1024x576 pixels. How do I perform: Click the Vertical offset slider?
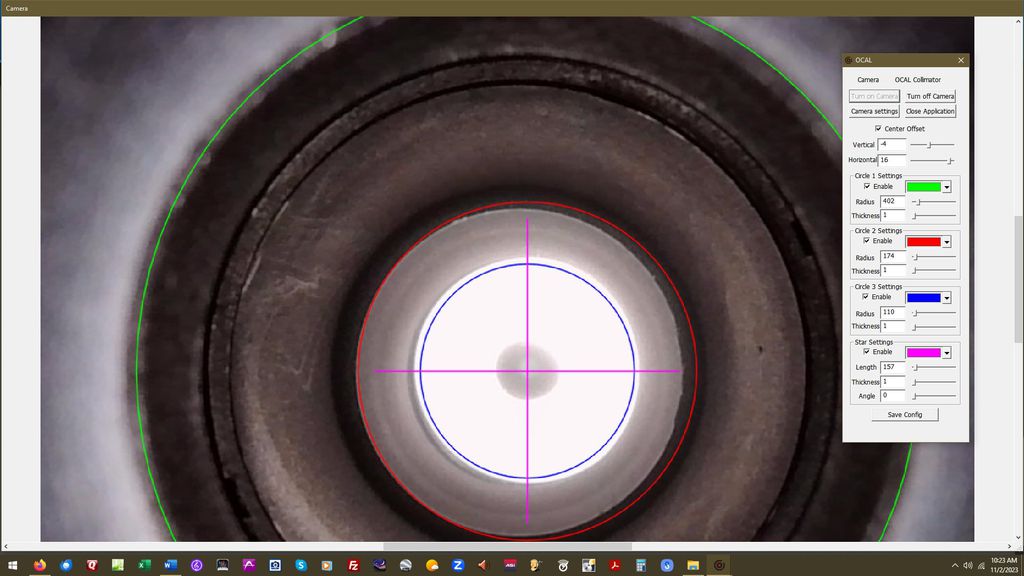point(932,144)
